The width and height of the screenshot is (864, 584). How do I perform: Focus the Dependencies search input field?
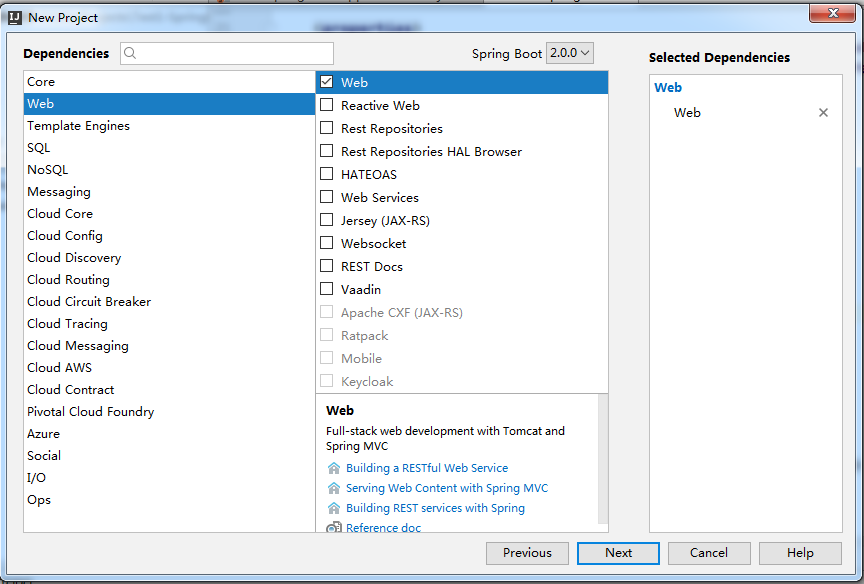[x=227, y=53]
